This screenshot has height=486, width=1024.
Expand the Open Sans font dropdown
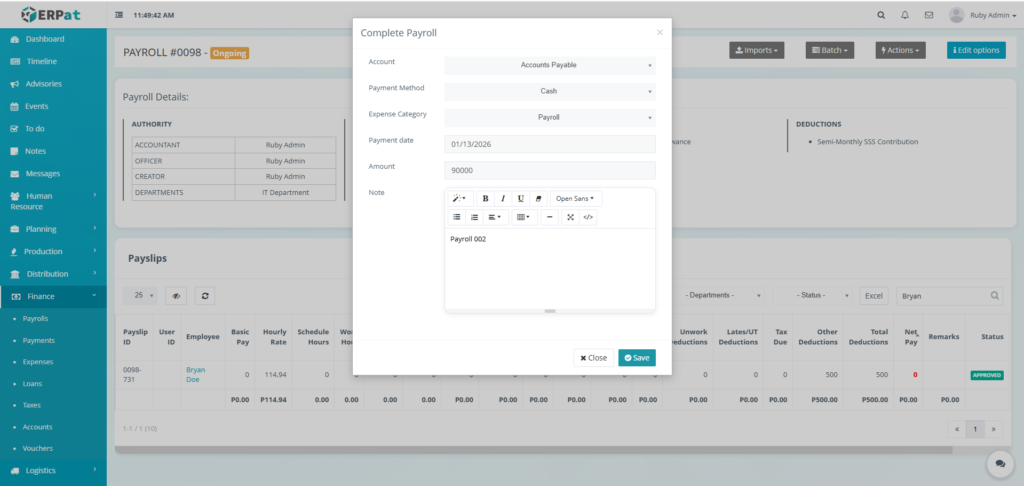coord(575,198)
